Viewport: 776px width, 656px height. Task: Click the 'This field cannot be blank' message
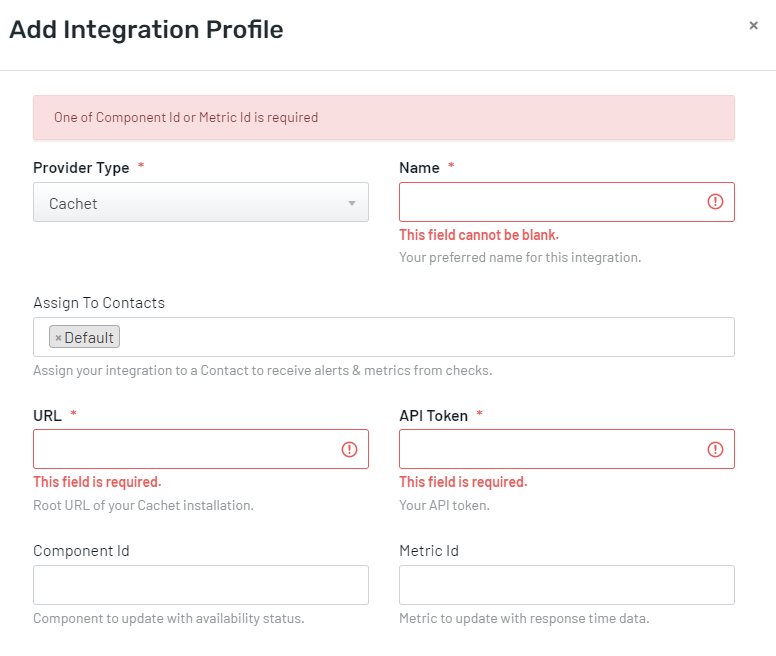point(478,235)
